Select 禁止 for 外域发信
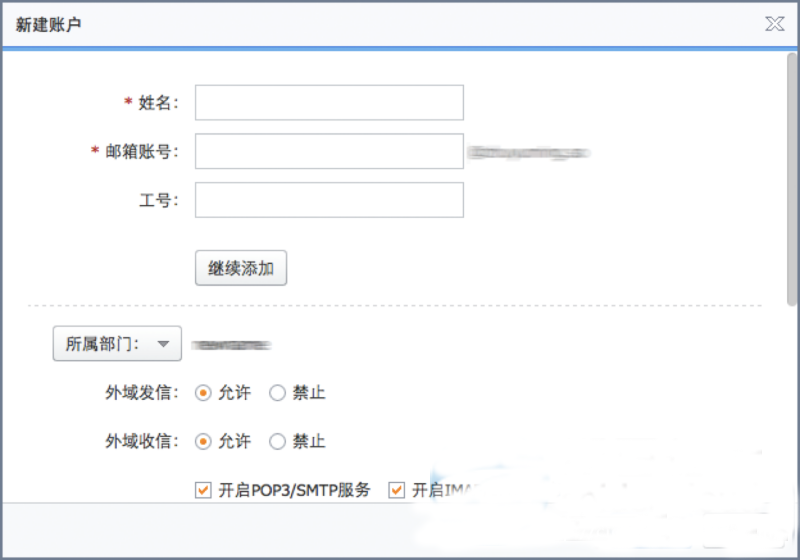Screen dimensions: 800x560 [x=278, y=393]
